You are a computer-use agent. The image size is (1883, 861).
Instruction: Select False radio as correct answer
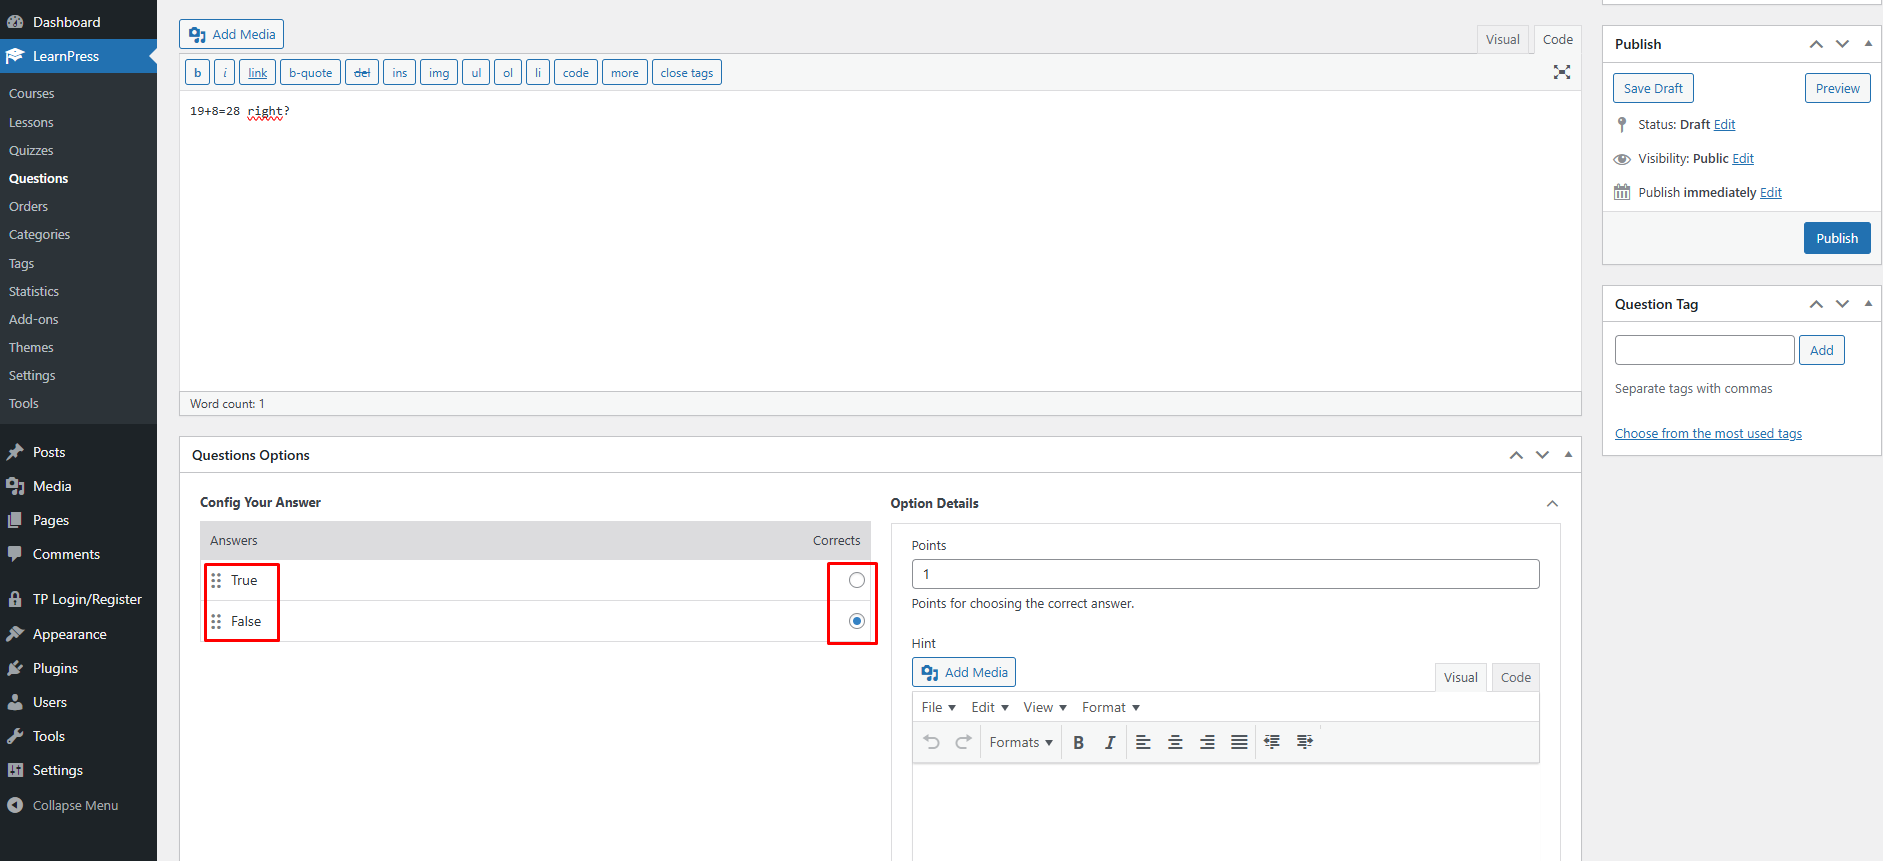tap(856, 621)
